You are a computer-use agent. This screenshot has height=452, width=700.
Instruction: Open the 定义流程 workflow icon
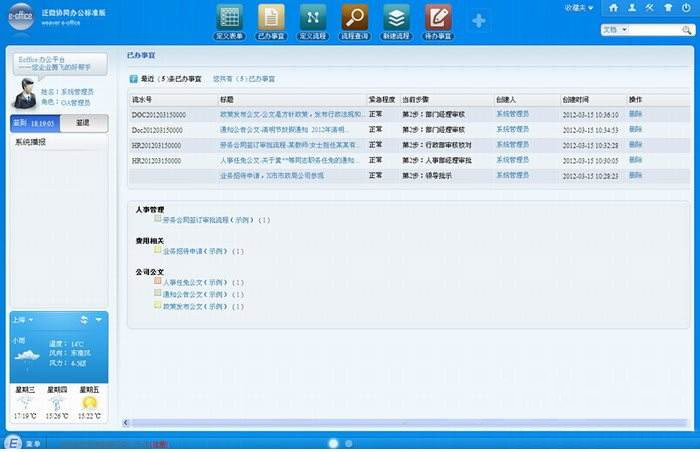[312, 18]
